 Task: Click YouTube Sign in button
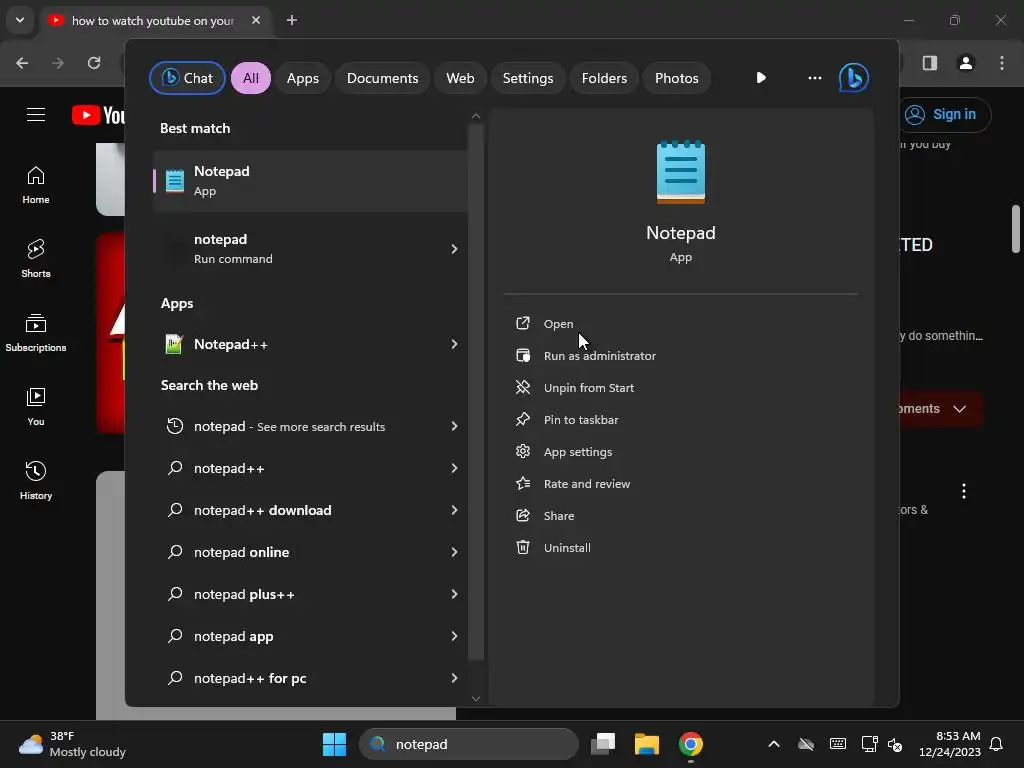[x=944, y=114]
